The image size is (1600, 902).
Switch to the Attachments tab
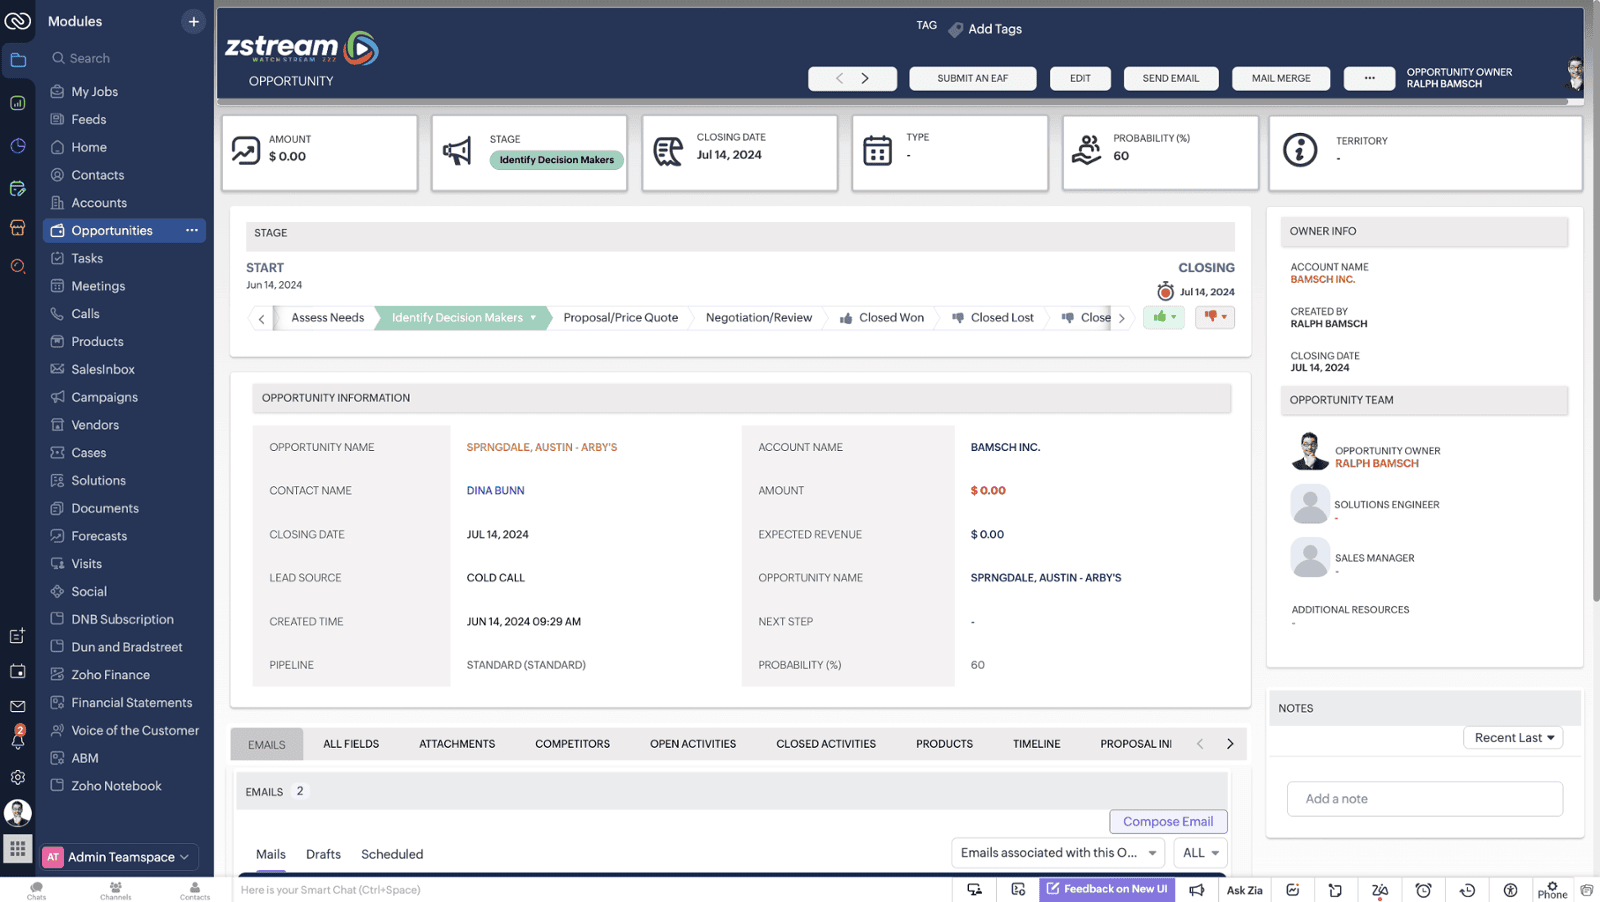(x=457, y=744)
